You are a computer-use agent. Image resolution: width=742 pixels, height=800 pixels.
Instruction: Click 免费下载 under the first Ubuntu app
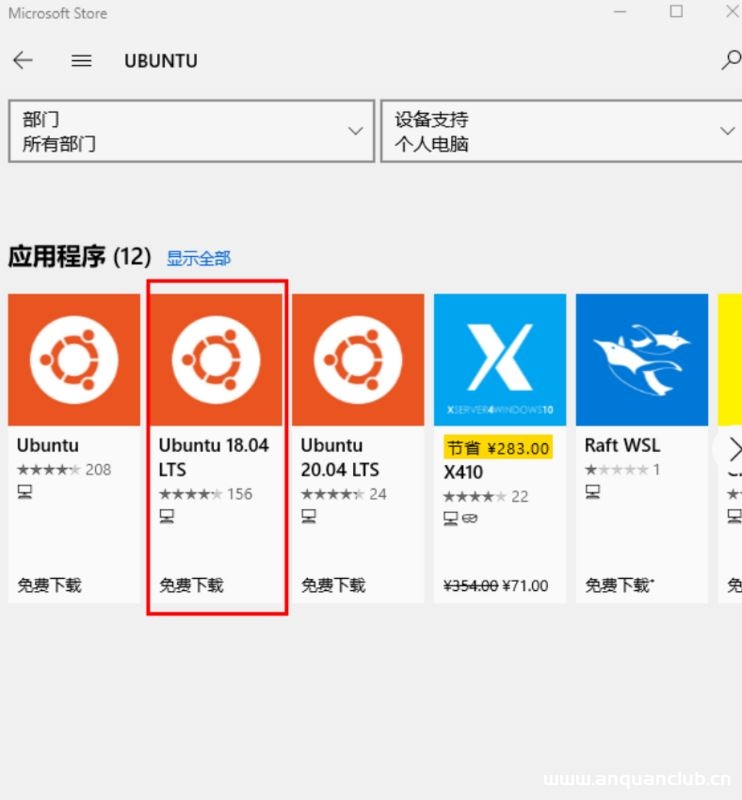click(x=50, y=585)
